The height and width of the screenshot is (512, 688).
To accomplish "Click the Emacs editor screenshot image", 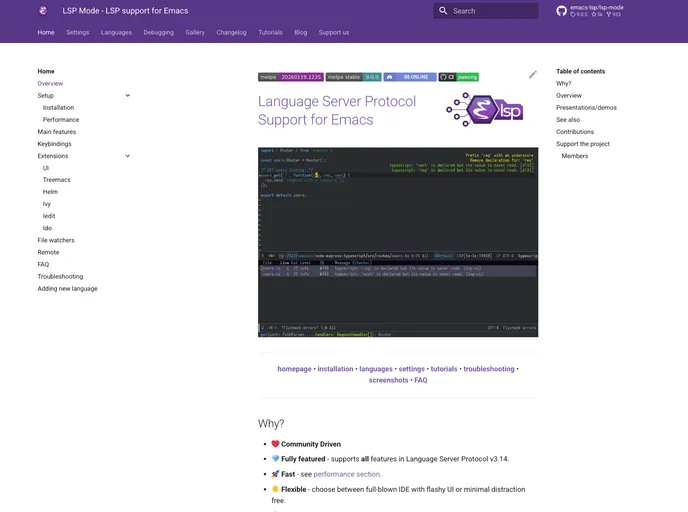I will [398, 242].
